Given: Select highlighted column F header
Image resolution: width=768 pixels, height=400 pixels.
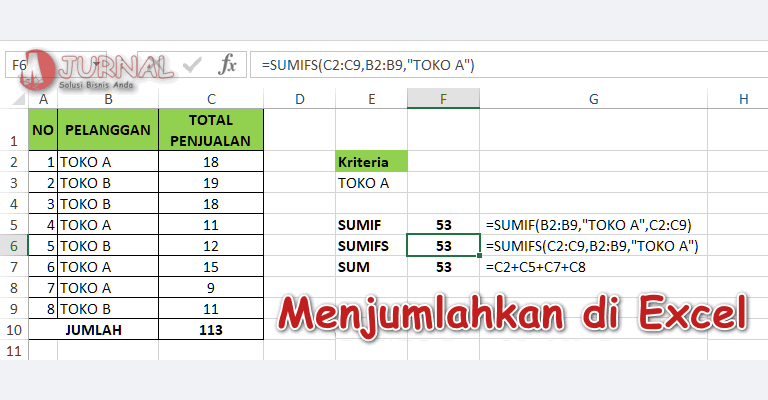Looking at the screenshot, I should pyautogui.click(x=443, y=99).
